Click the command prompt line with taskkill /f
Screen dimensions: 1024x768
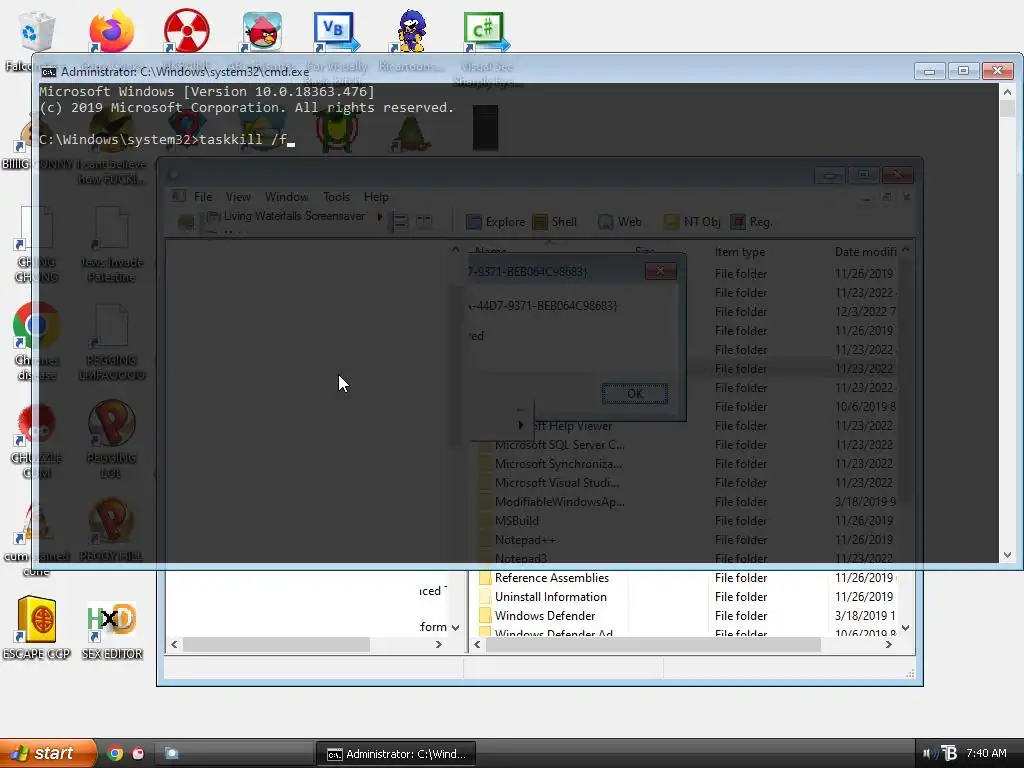(167, 139)
